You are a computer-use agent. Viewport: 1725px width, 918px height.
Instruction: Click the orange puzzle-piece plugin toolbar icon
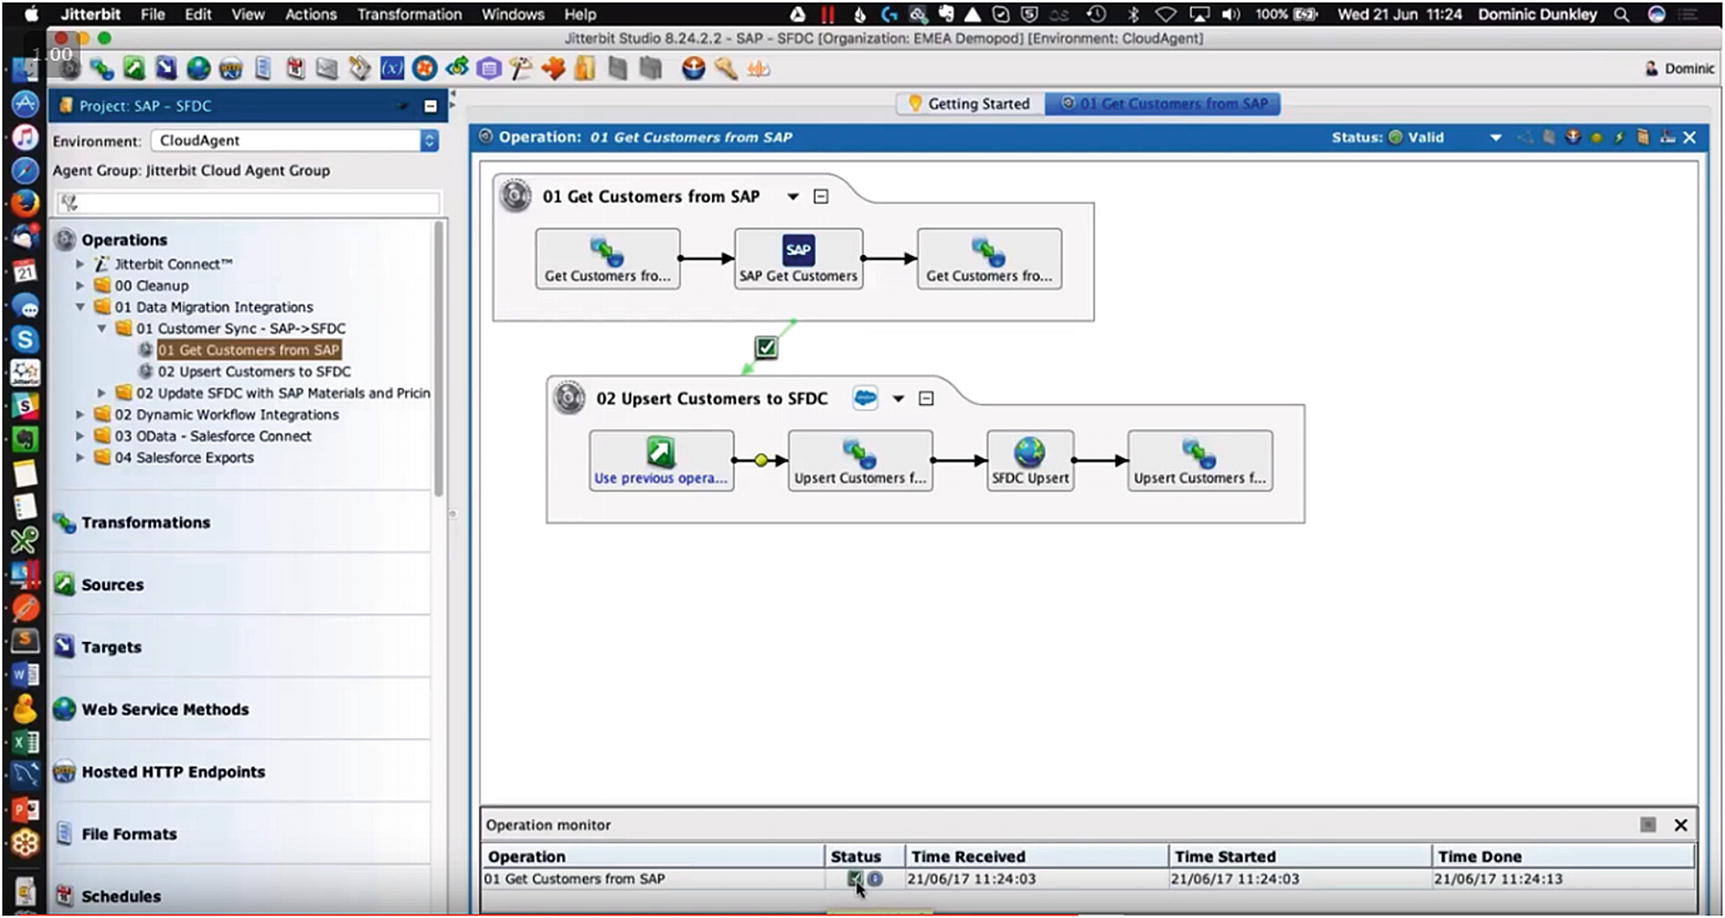pos(552,69)
